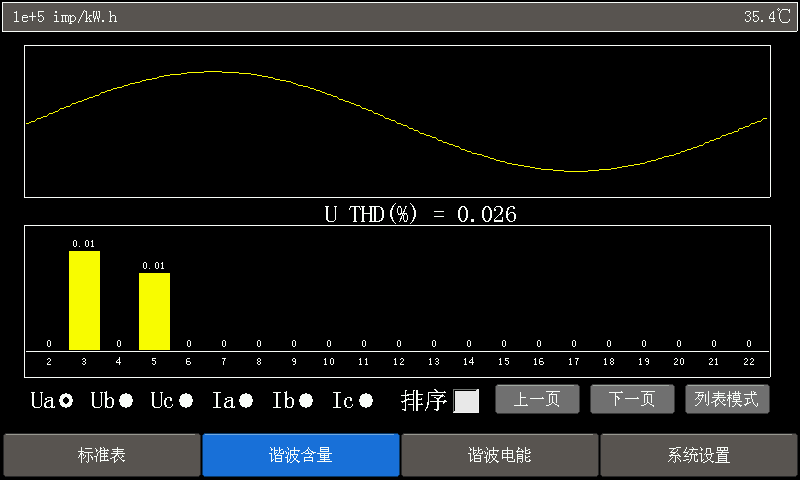Click the 3rd harmonic yellow bar
This screenshot has height=480, width=800.
84,300
